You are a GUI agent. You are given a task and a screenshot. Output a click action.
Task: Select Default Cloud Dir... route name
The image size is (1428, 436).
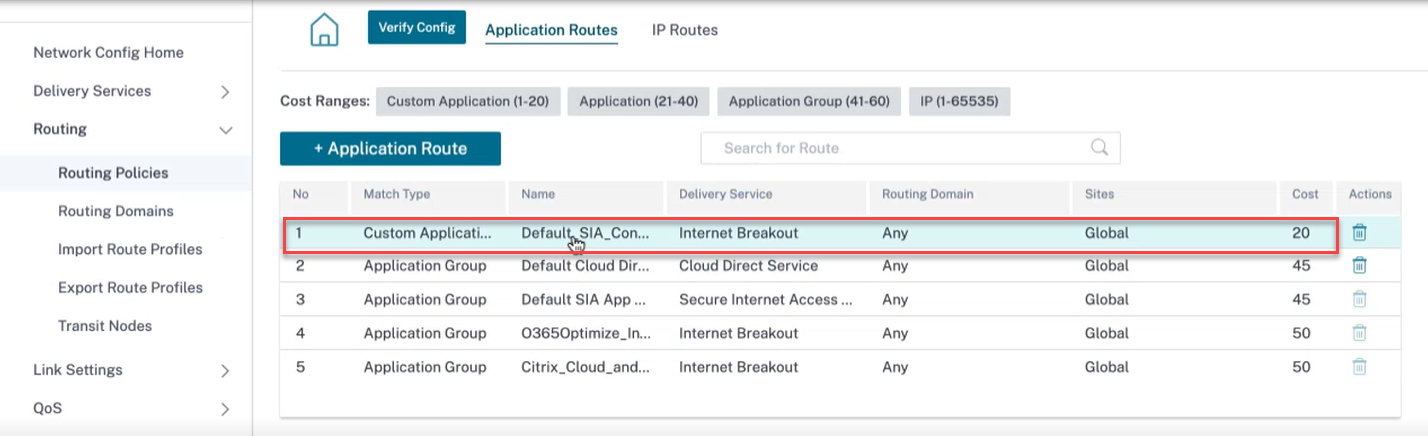(586, 266)
